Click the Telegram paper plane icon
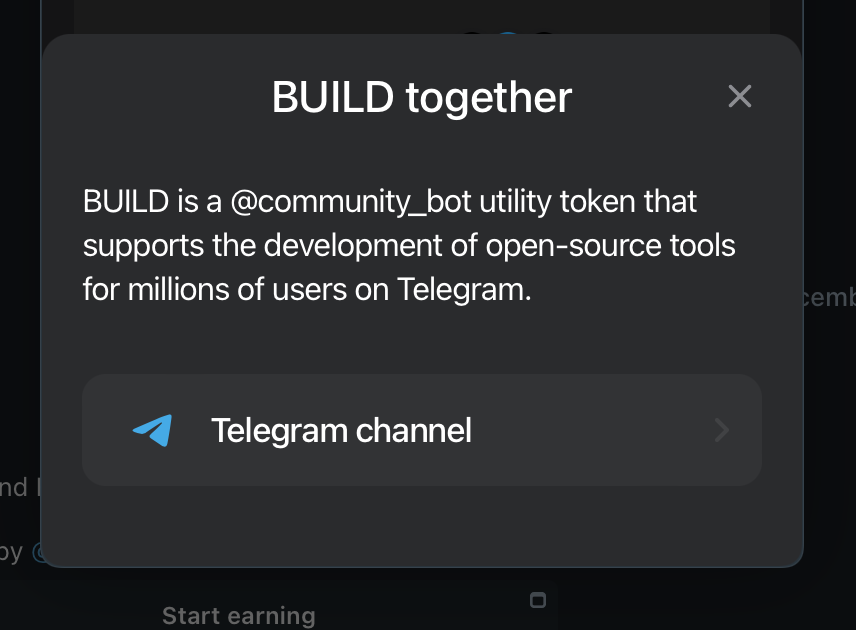Viewport: 856px width, 630px height. [x=152, y=430]
